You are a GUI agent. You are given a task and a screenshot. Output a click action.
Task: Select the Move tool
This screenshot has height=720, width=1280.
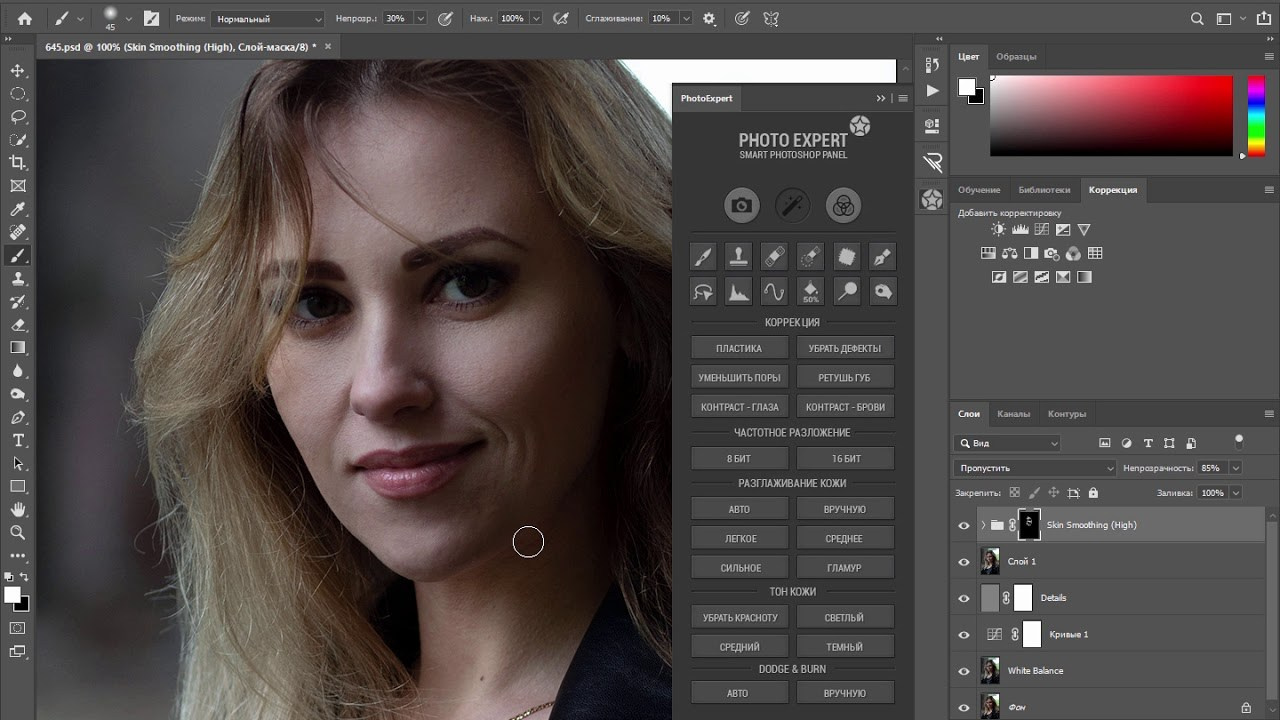[x=18, y=71]
